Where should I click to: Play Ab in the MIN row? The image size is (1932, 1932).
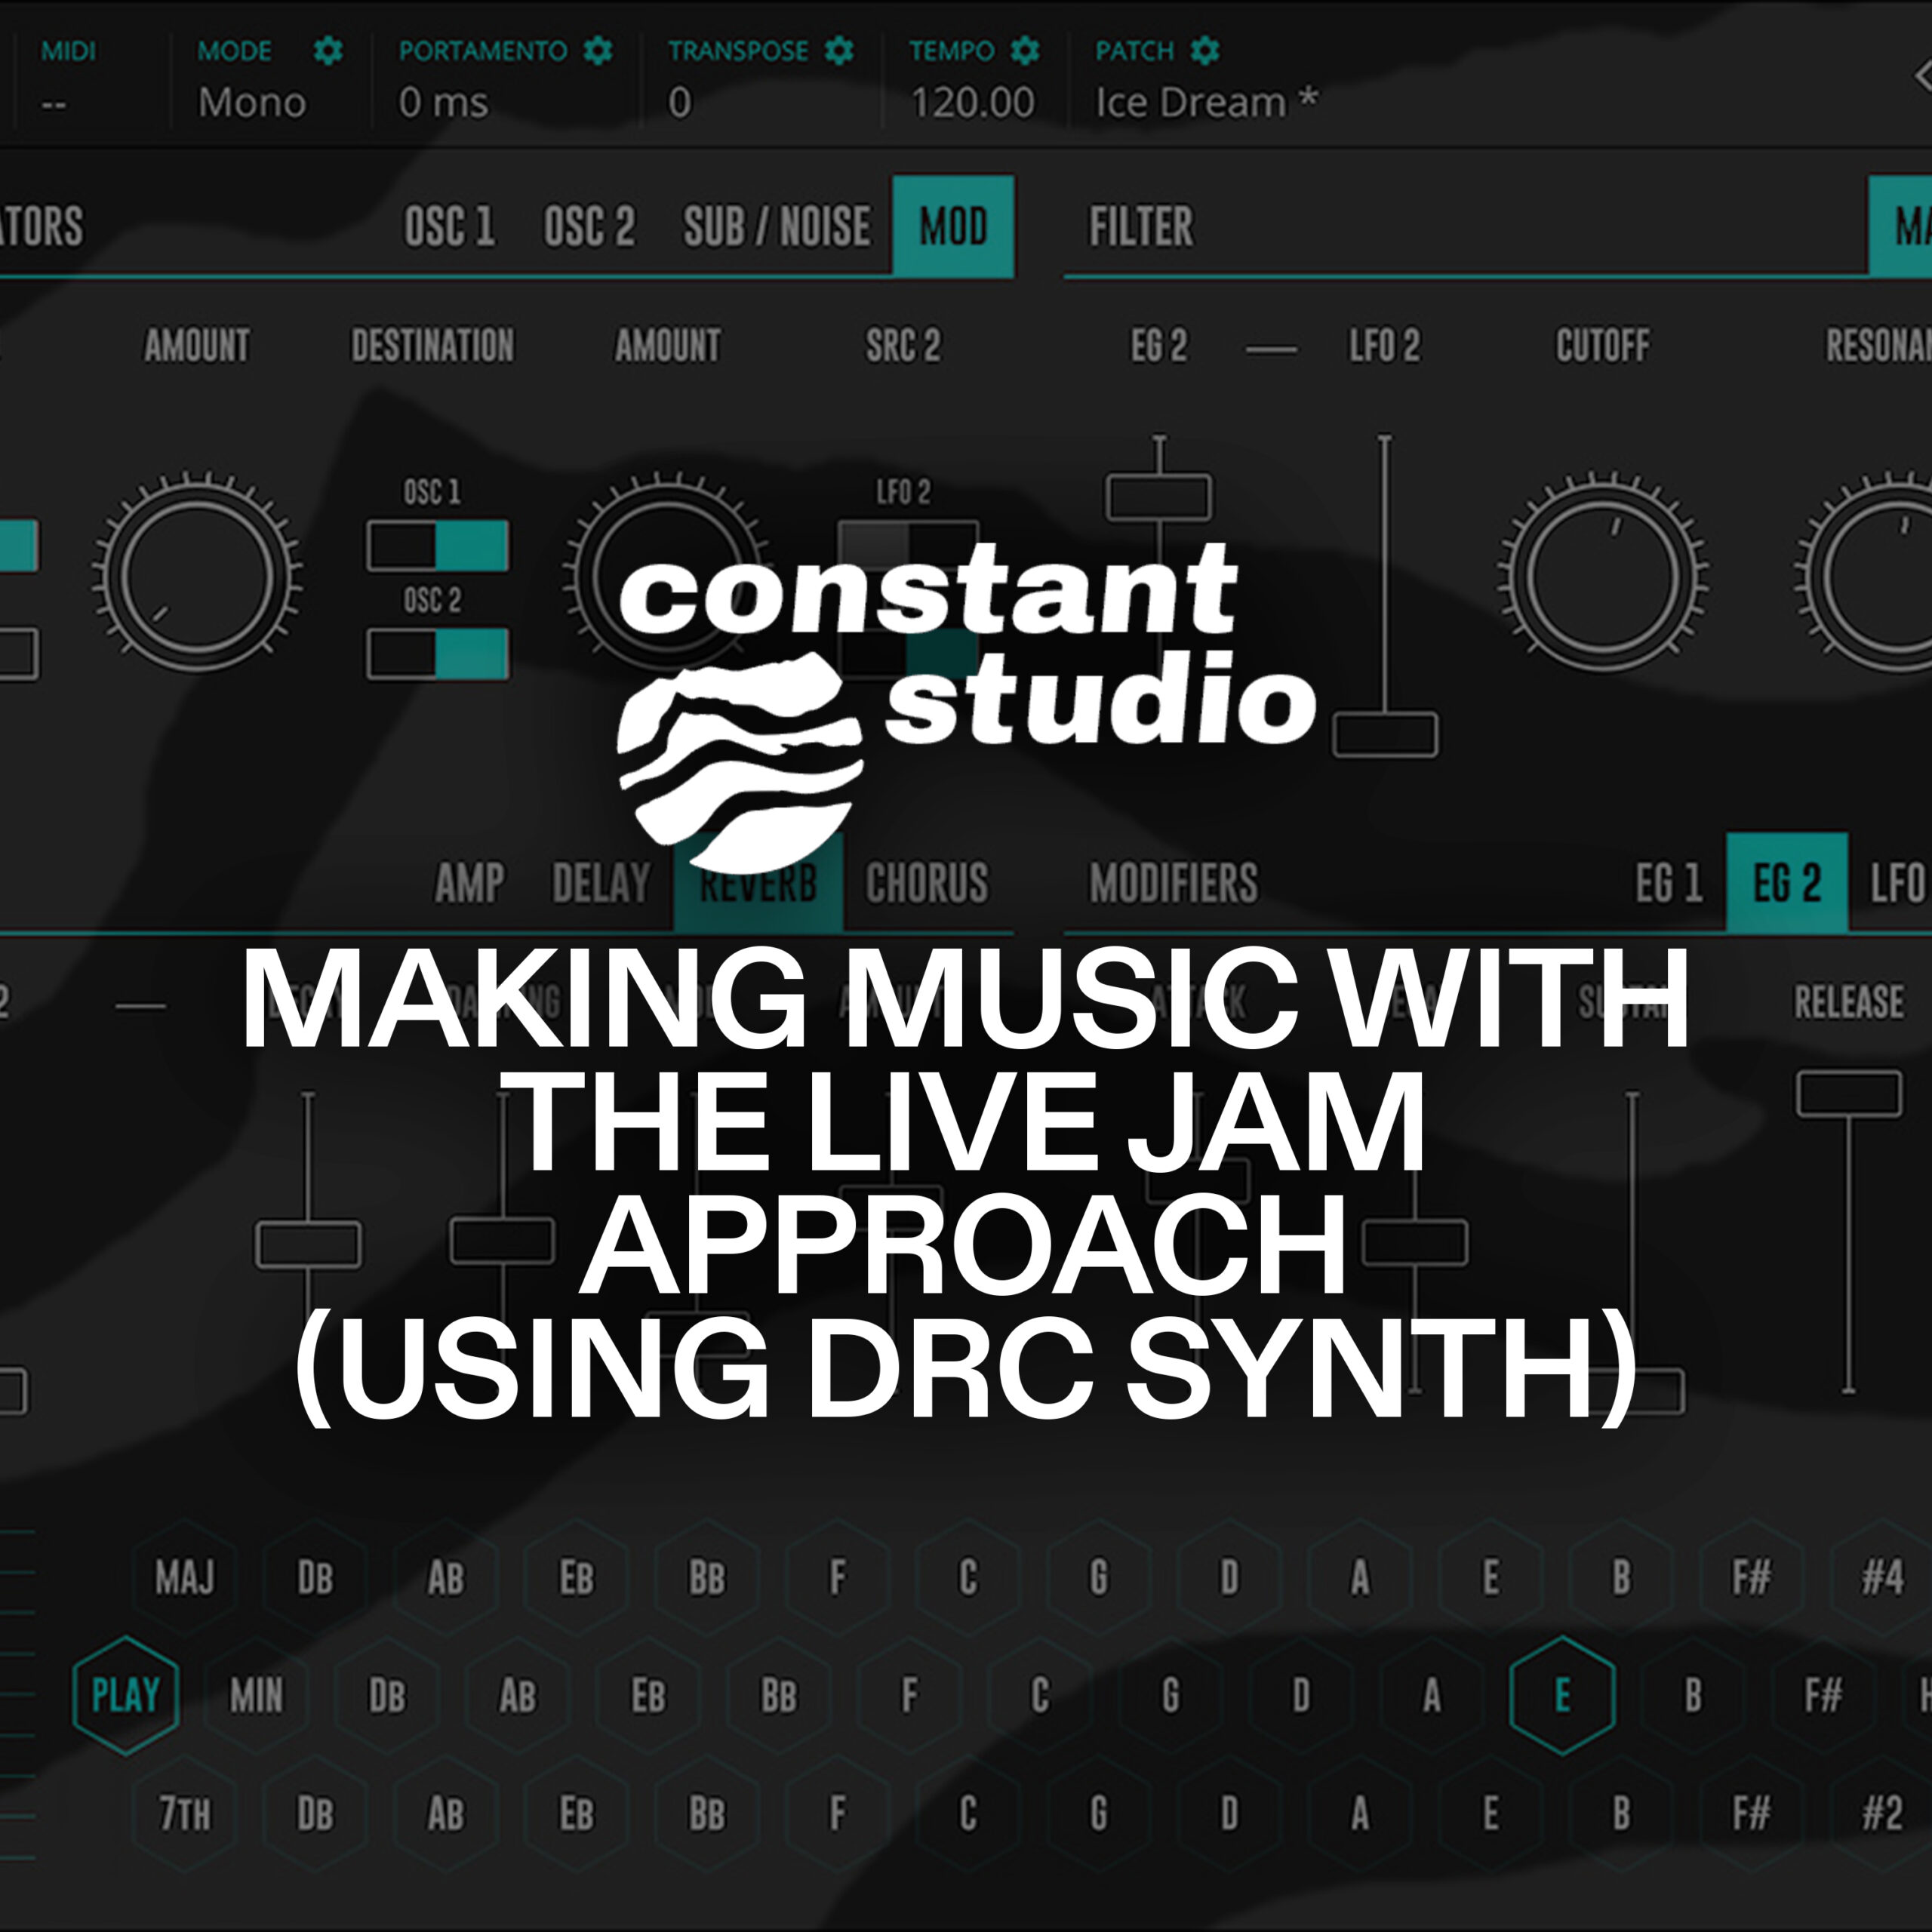518,1696
